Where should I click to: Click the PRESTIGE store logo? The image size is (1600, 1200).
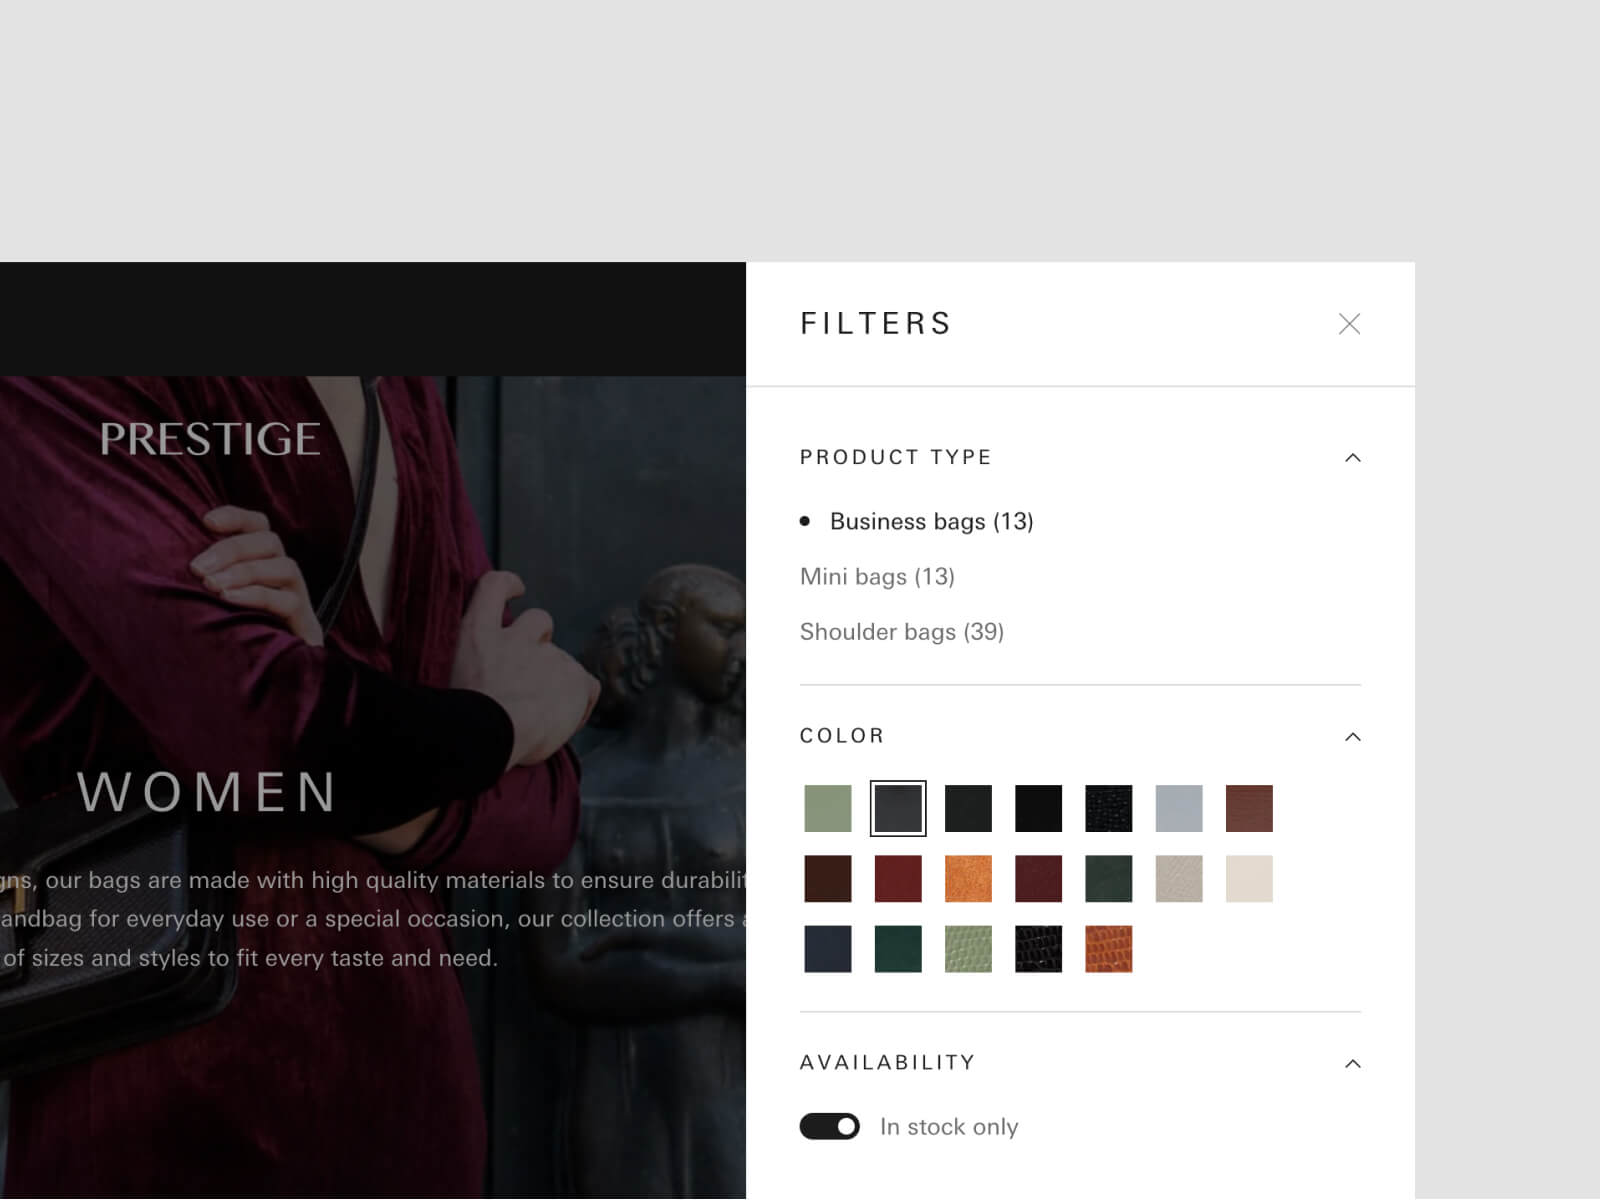(210, 439)
